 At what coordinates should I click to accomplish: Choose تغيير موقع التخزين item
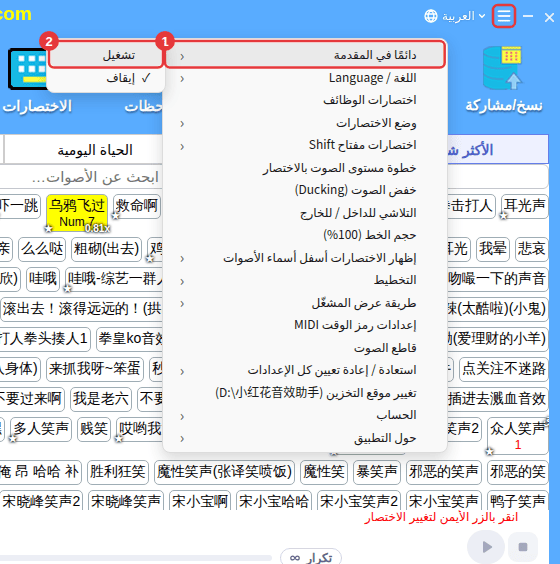(305, 393)
